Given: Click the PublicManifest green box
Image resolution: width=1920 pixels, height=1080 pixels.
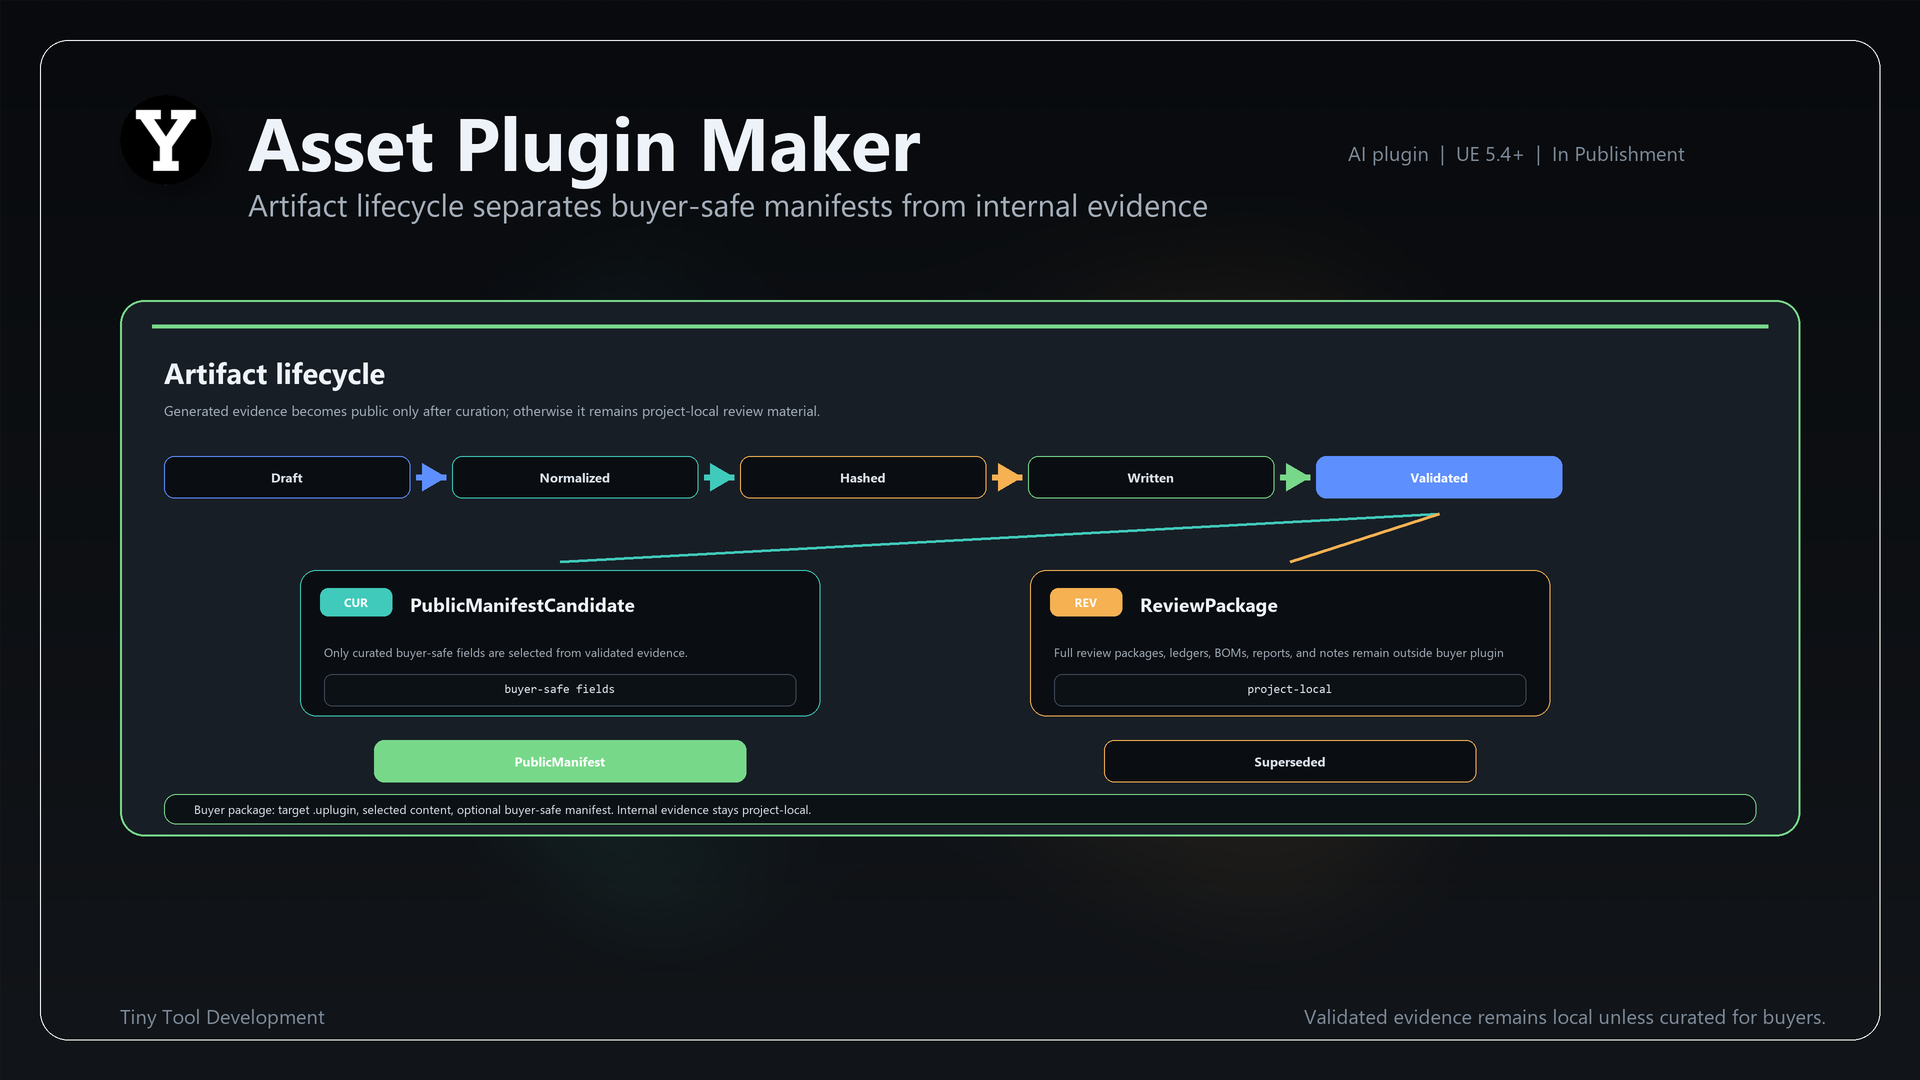Looking at the screenshot, I should [x=560, y=761].
